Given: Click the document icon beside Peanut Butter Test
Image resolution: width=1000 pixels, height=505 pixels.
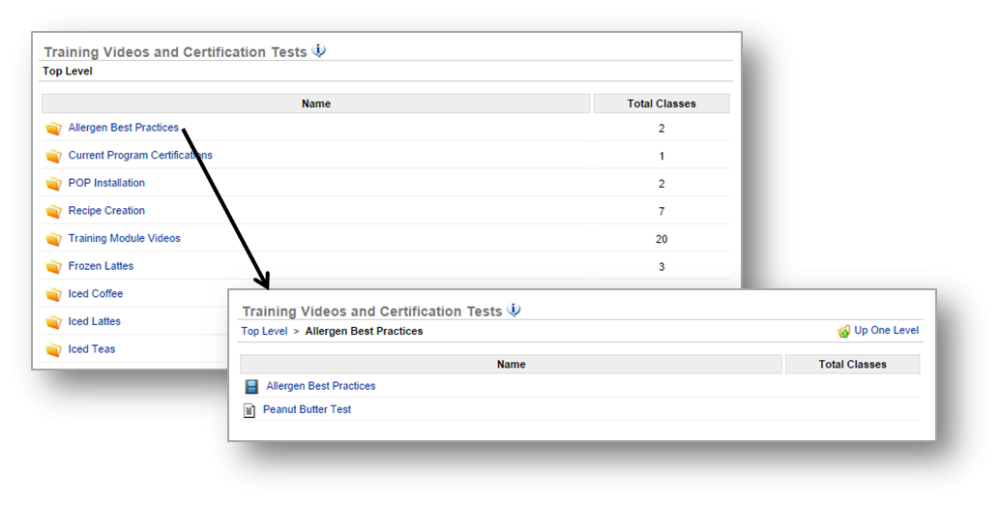Looking at the screenshot, I should (250, 410).
